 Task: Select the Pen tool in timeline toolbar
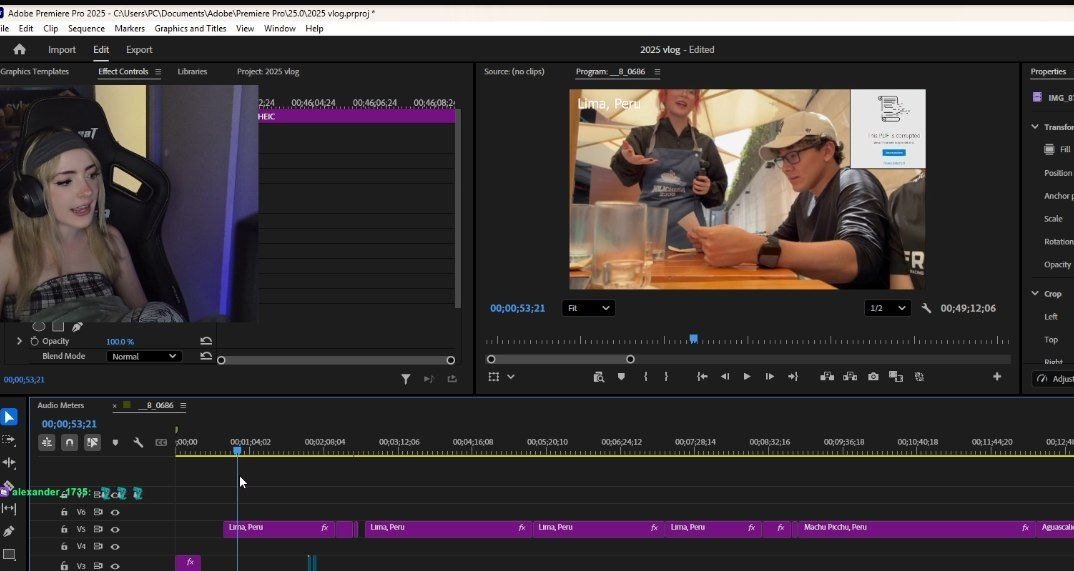click(9, 531)
